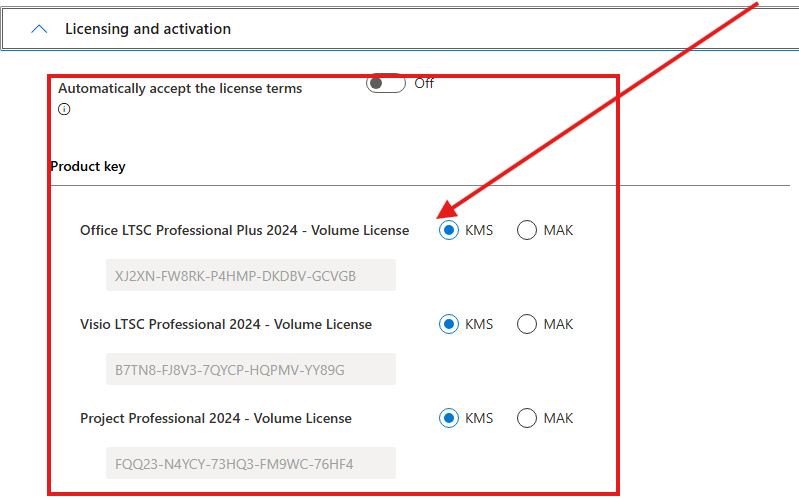Select KMS for Visio LTSC Professional 2024
Viewport: 799px width, 500px height.
[449, 324]
